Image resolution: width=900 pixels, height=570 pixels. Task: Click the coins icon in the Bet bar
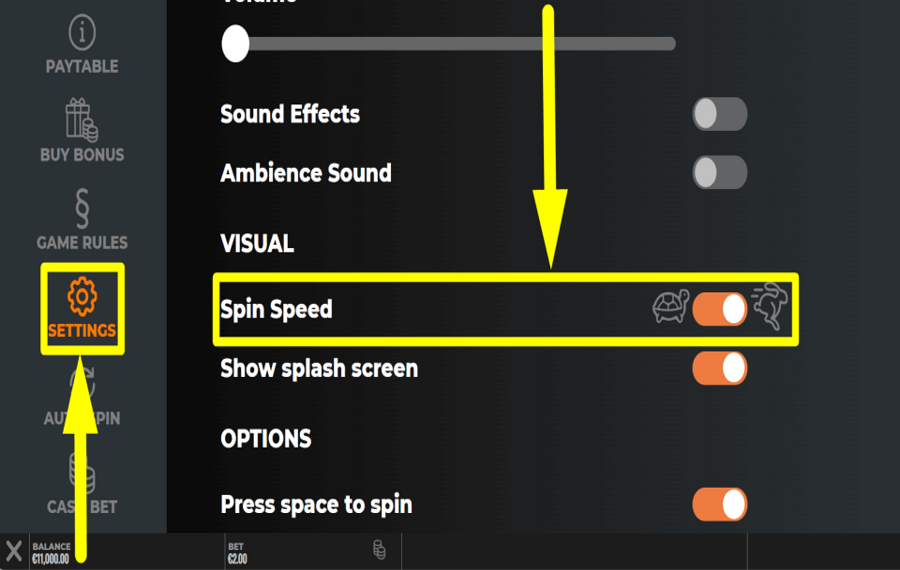click(379, 550)
